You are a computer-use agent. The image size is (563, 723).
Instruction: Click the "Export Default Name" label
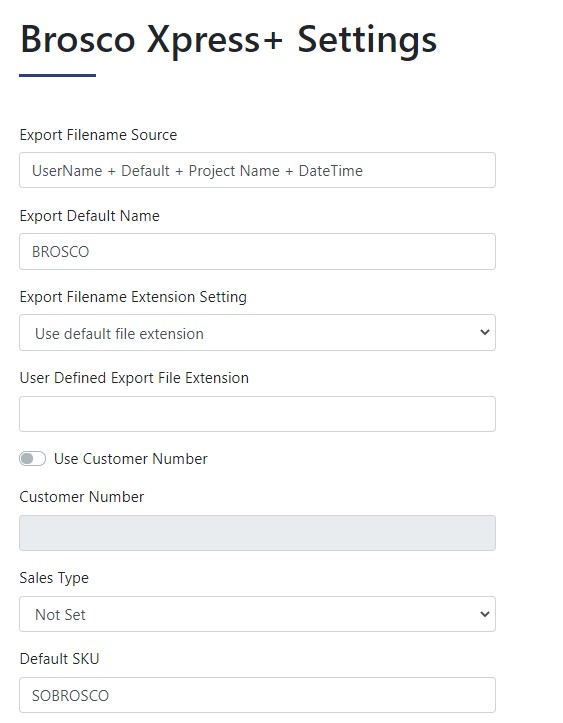(x=89, y=216)
